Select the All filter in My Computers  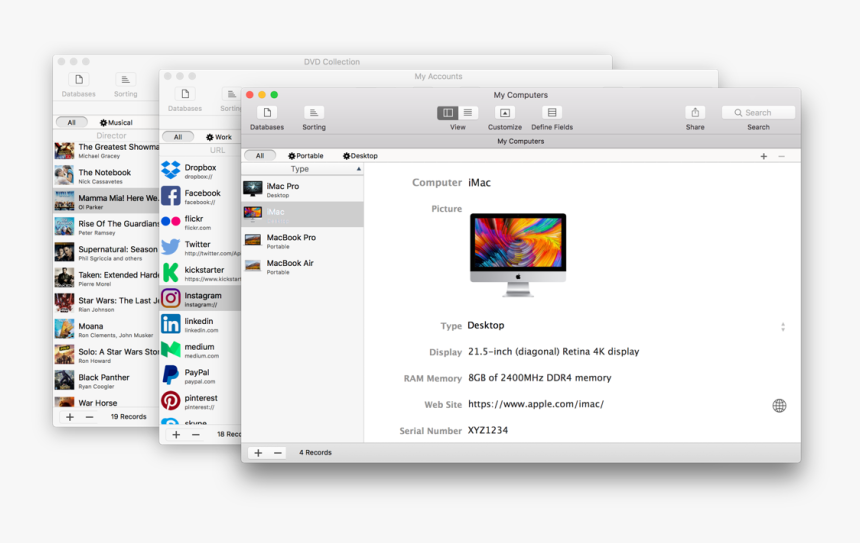pos(260,156)
